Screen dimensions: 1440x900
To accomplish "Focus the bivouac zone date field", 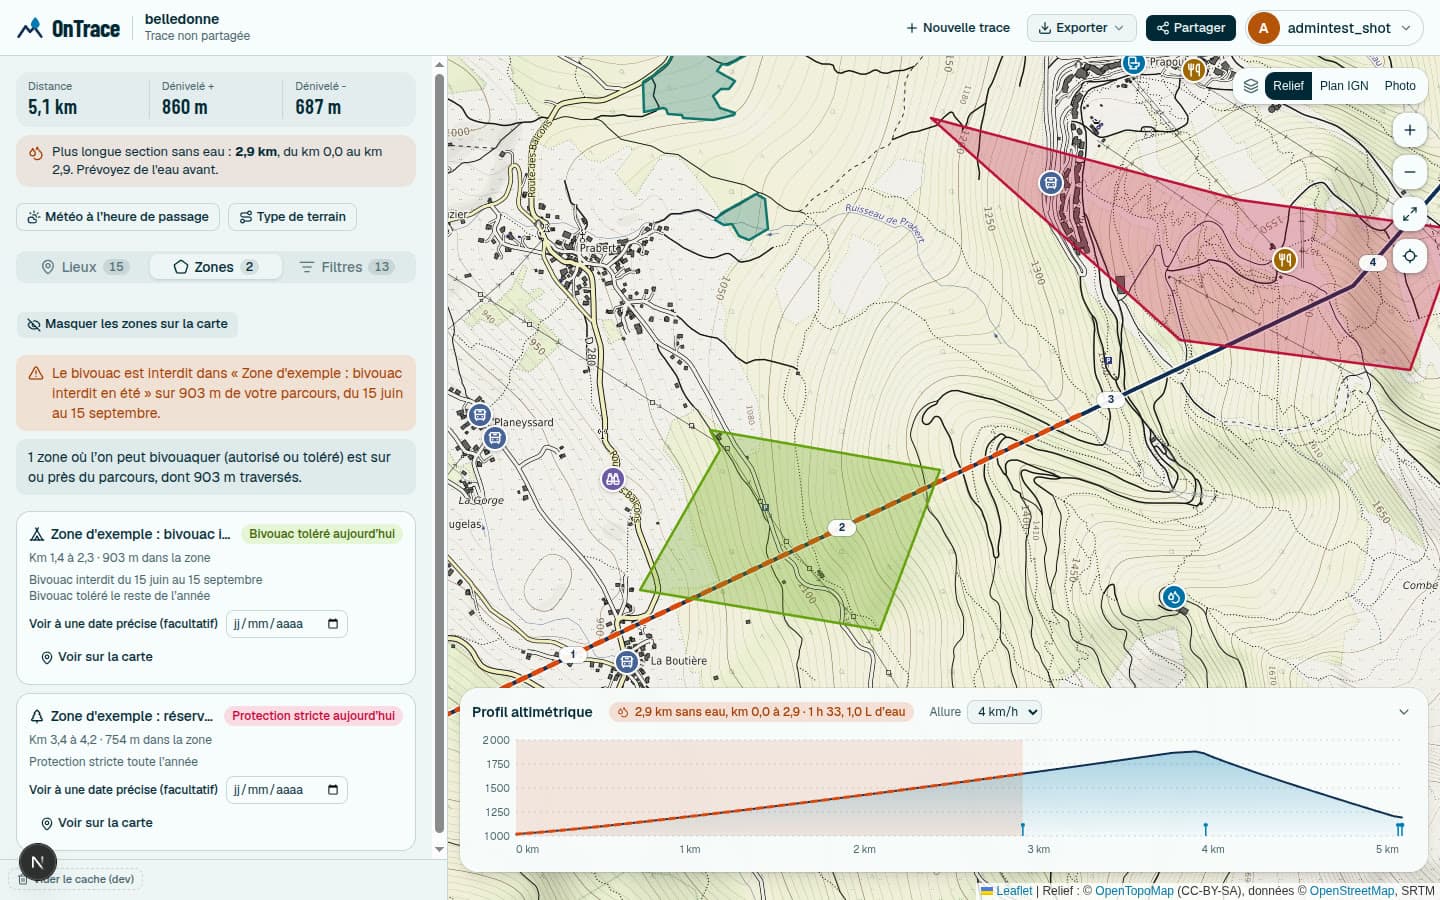I will [x=287, y=624].
